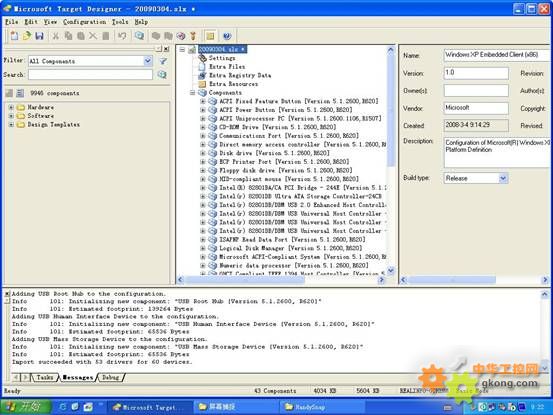
Task: Open the File menu
Action: 12,22
